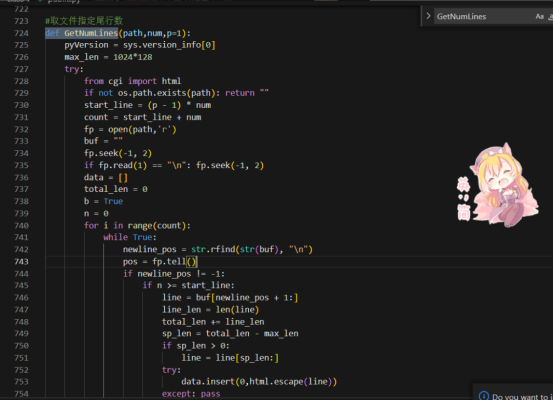Click the info icon in the notification popup
Image resolution: width=553 pixels, height=400 pixels.
484,396
